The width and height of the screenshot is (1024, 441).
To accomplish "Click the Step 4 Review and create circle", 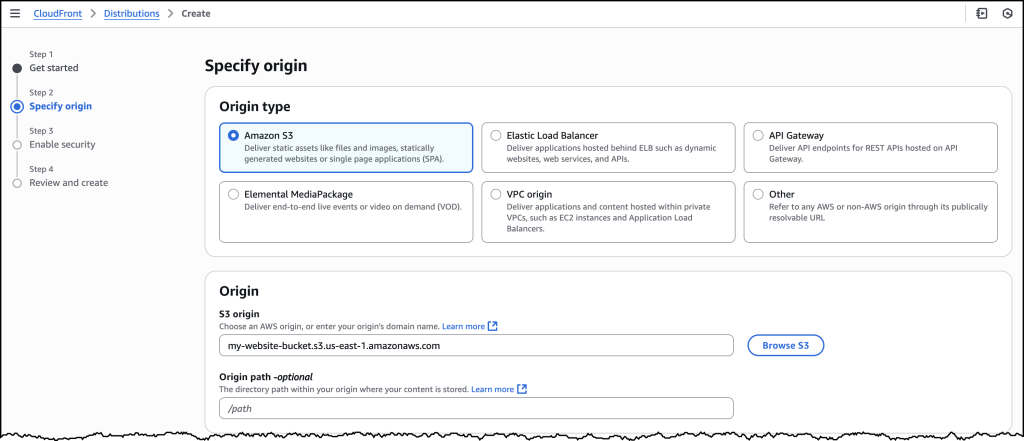I will click(x=17, y=183).
